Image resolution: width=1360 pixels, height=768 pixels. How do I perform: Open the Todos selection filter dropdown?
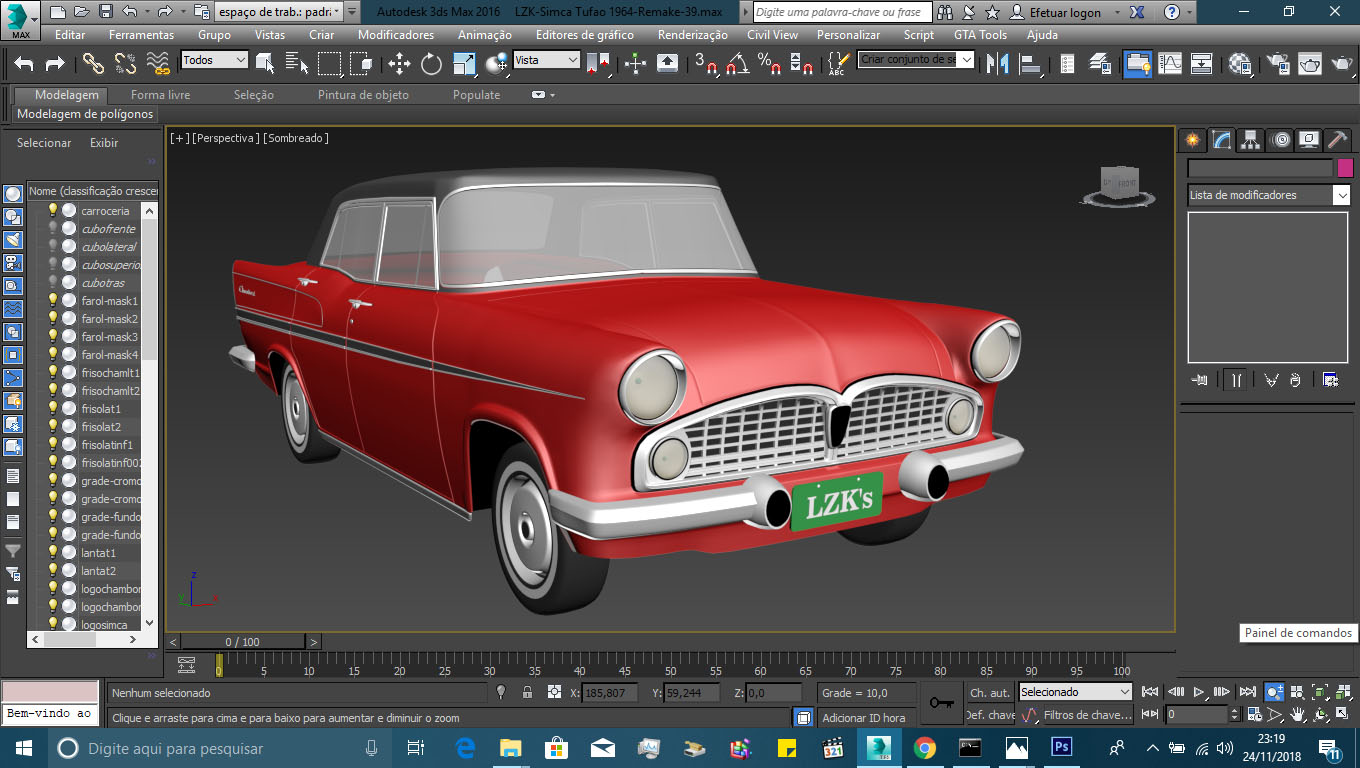214,60
